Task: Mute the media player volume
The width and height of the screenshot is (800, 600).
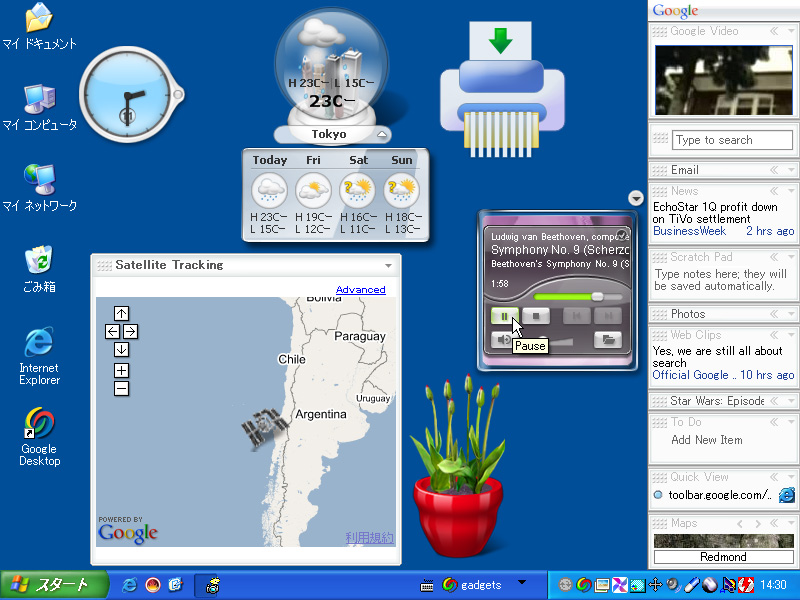Action: [x=502, y=340]
